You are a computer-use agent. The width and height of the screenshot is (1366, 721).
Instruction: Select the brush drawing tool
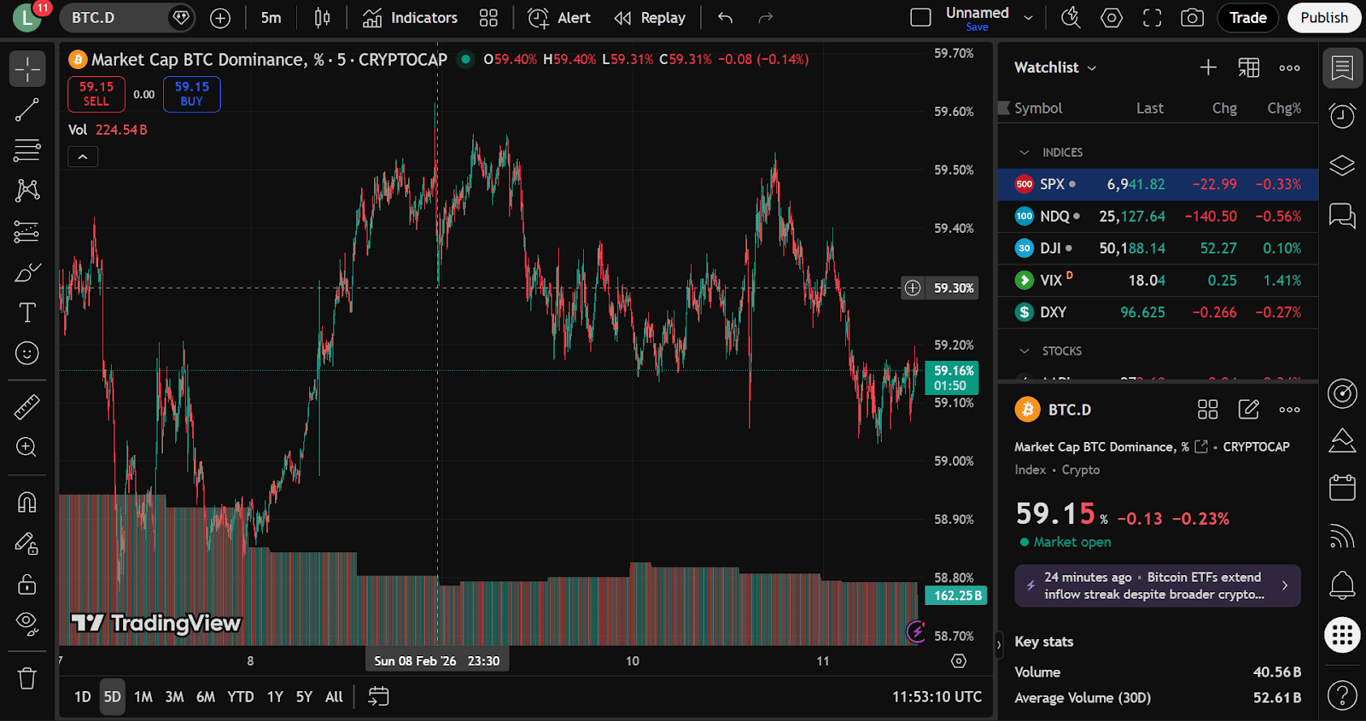(x=27, y=273)
